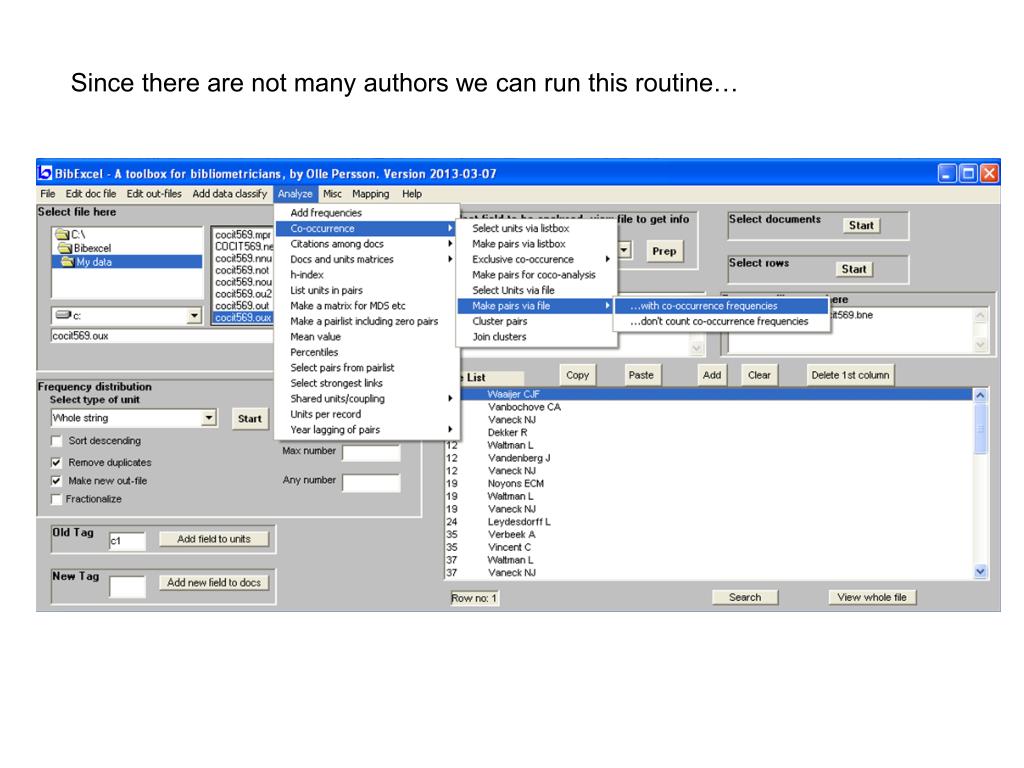Select the Co-occurrence menu entry
Viewport: 1024px width, 768px height.
[x=366, y=229]
